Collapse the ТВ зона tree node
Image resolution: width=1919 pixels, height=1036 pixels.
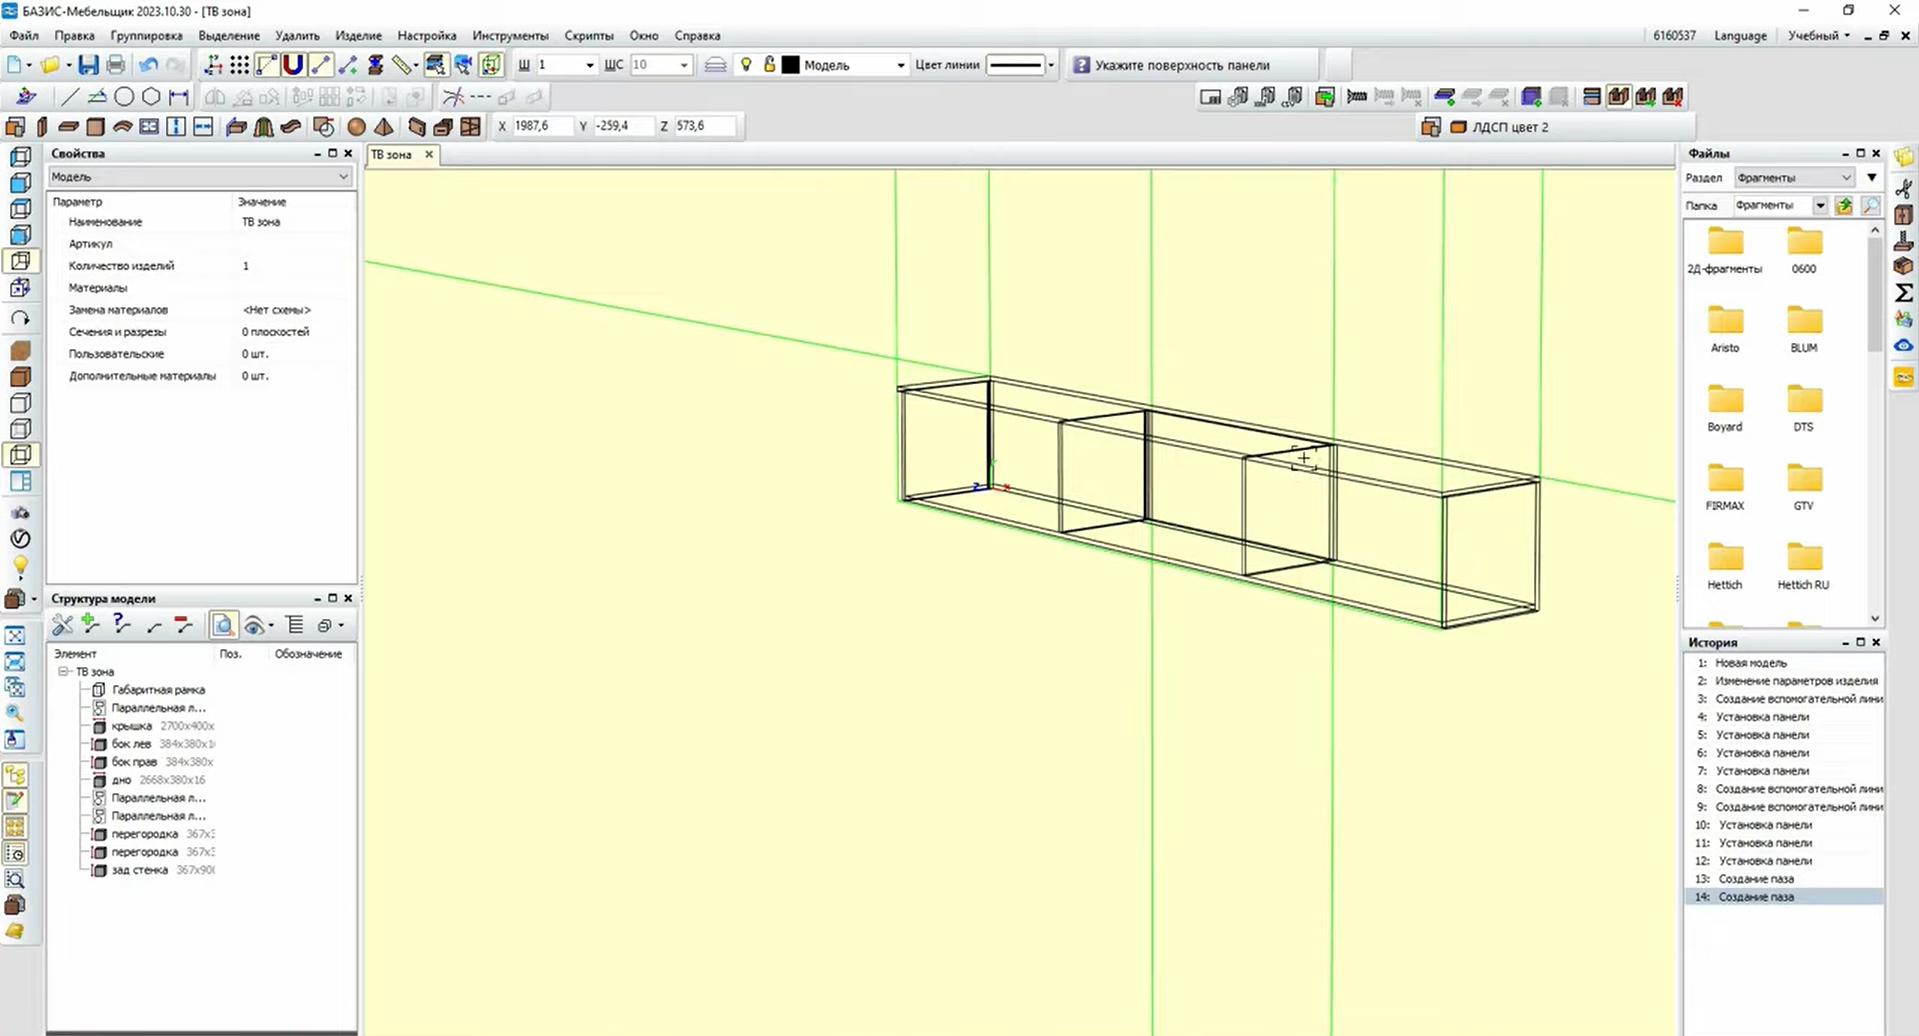[63, 672]
